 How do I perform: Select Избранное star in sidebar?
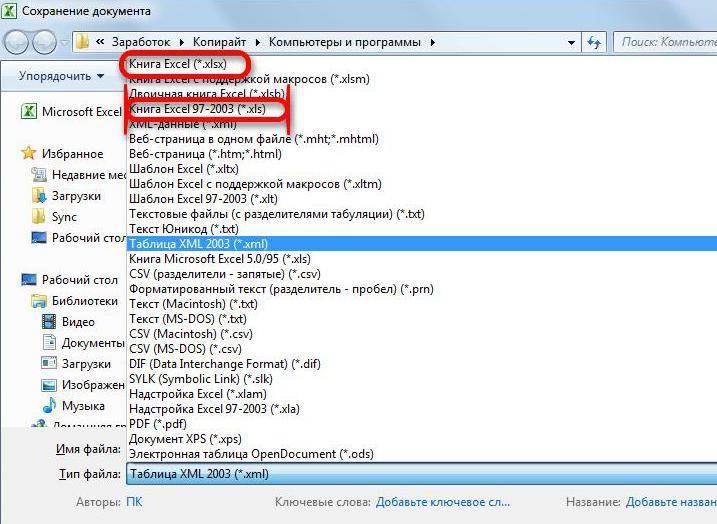click(x=62, y=154)
